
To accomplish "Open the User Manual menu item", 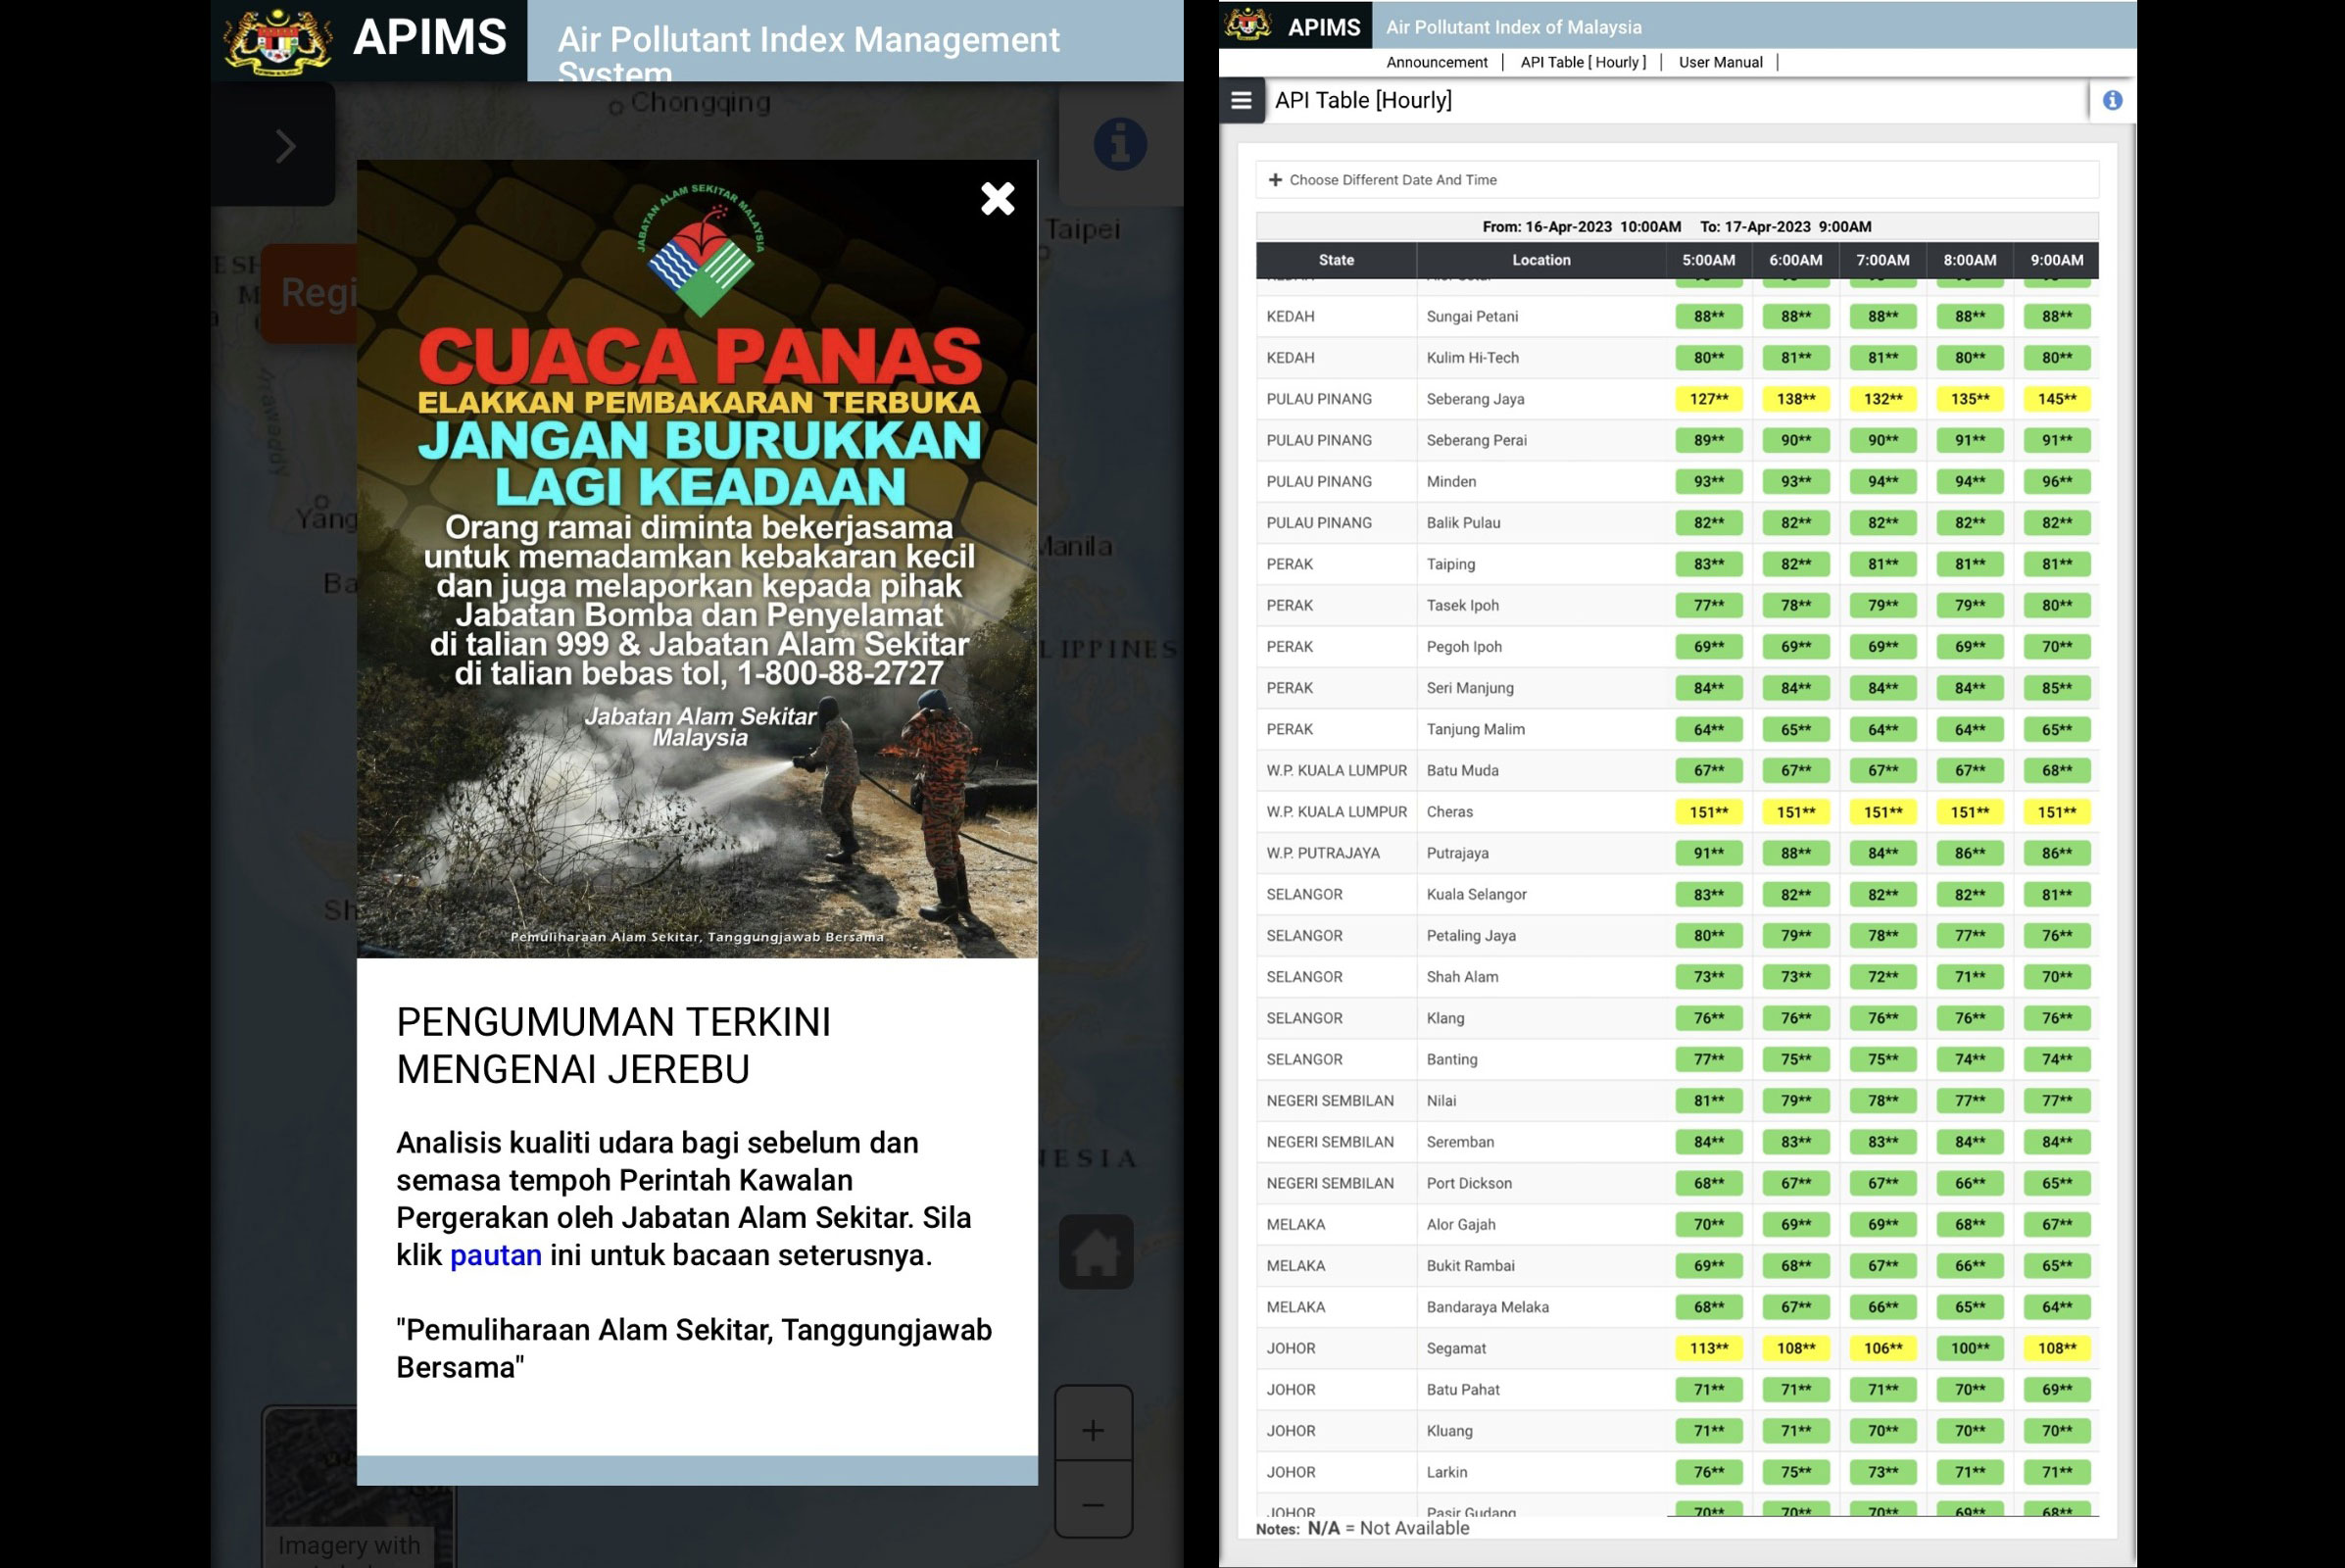I will 1720,62.
